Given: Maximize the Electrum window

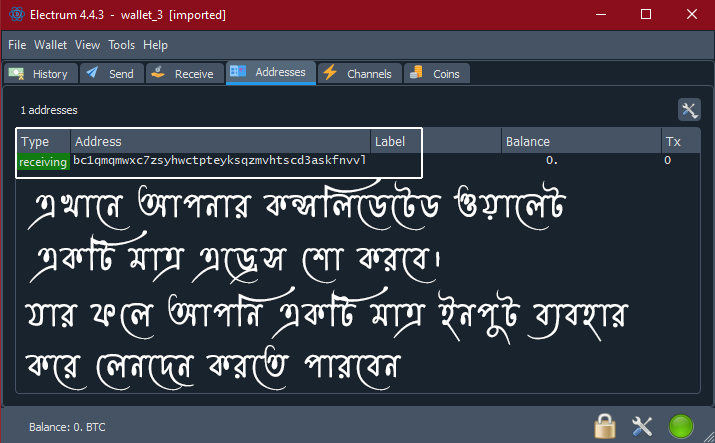Looking at the screenshot, I should (x=646, y=15).
